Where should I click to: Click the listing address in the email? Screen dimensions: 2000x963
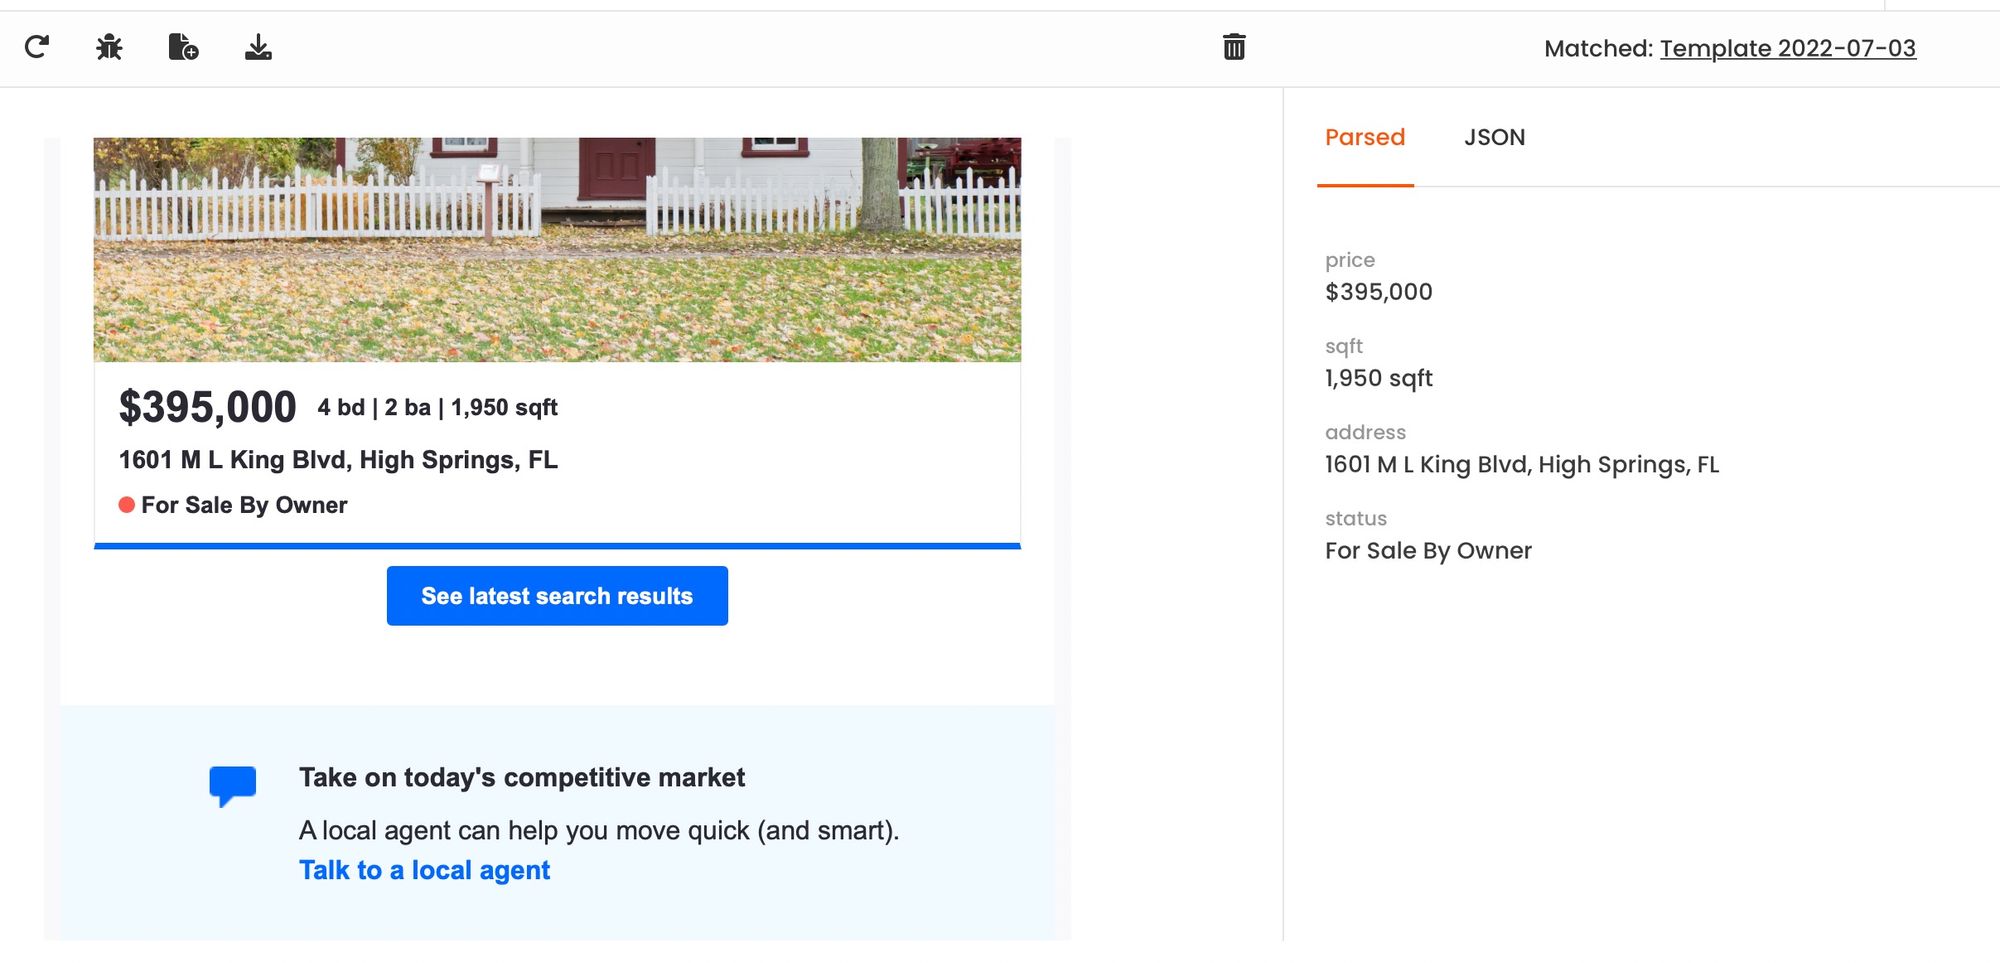pyautogui.click(x=338, y=460)
